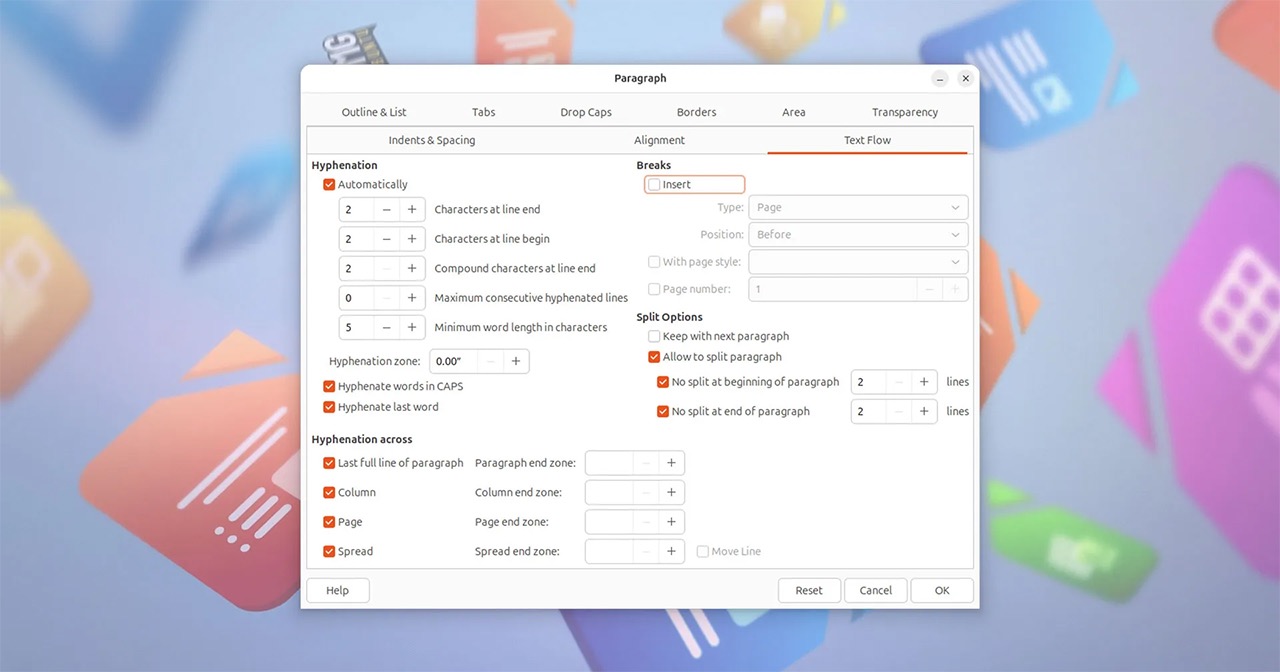This screenshot has width=1280, height=672.
Task: Focus the Page end zone field
Action: (x=610, y=522)
